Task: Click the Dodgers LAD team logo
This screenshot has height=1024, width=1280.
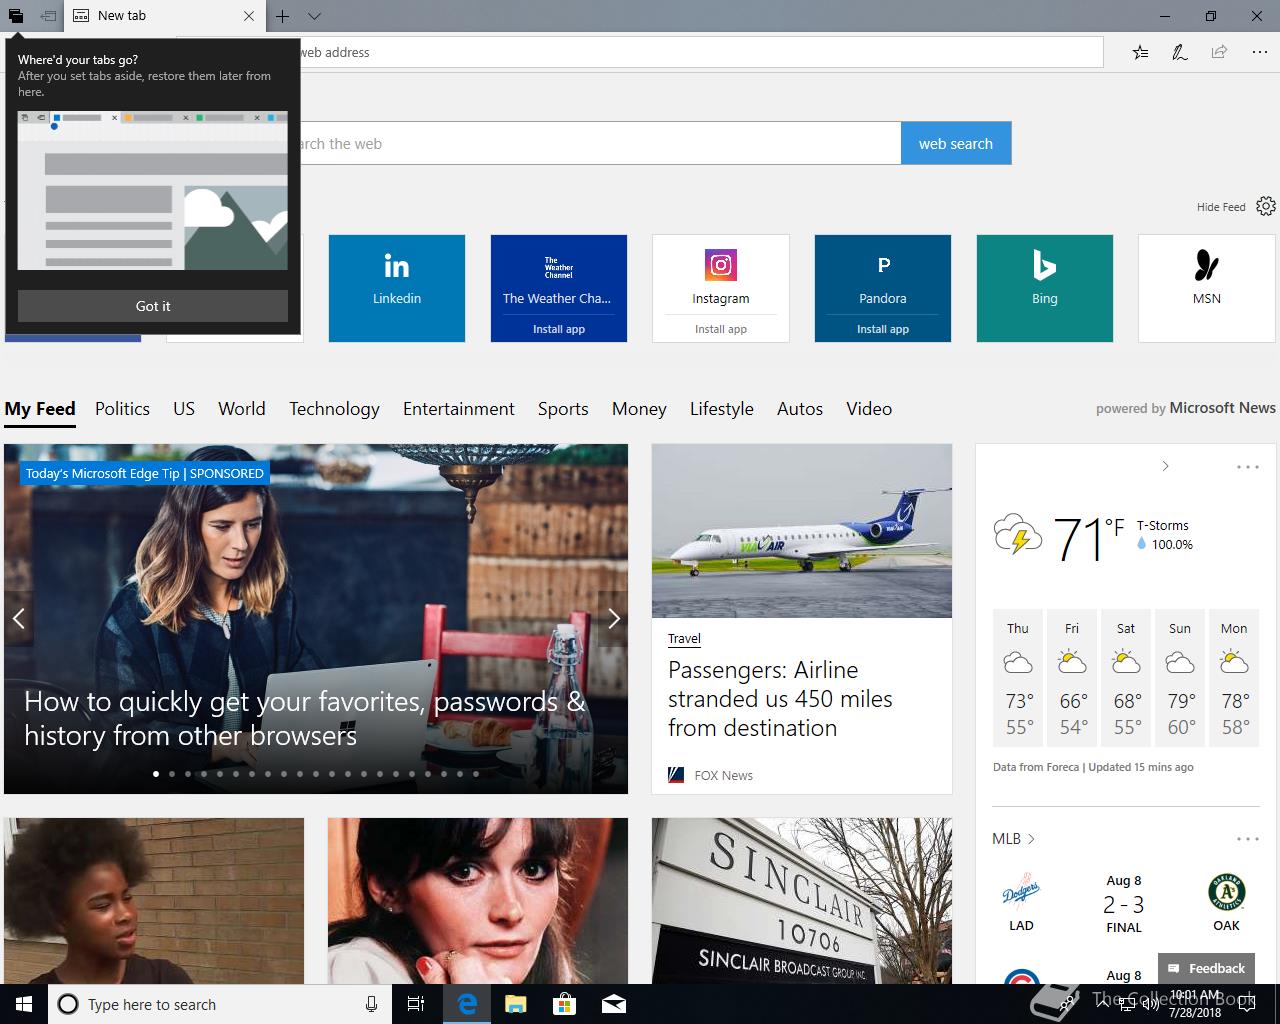Action: (1021, 891)
